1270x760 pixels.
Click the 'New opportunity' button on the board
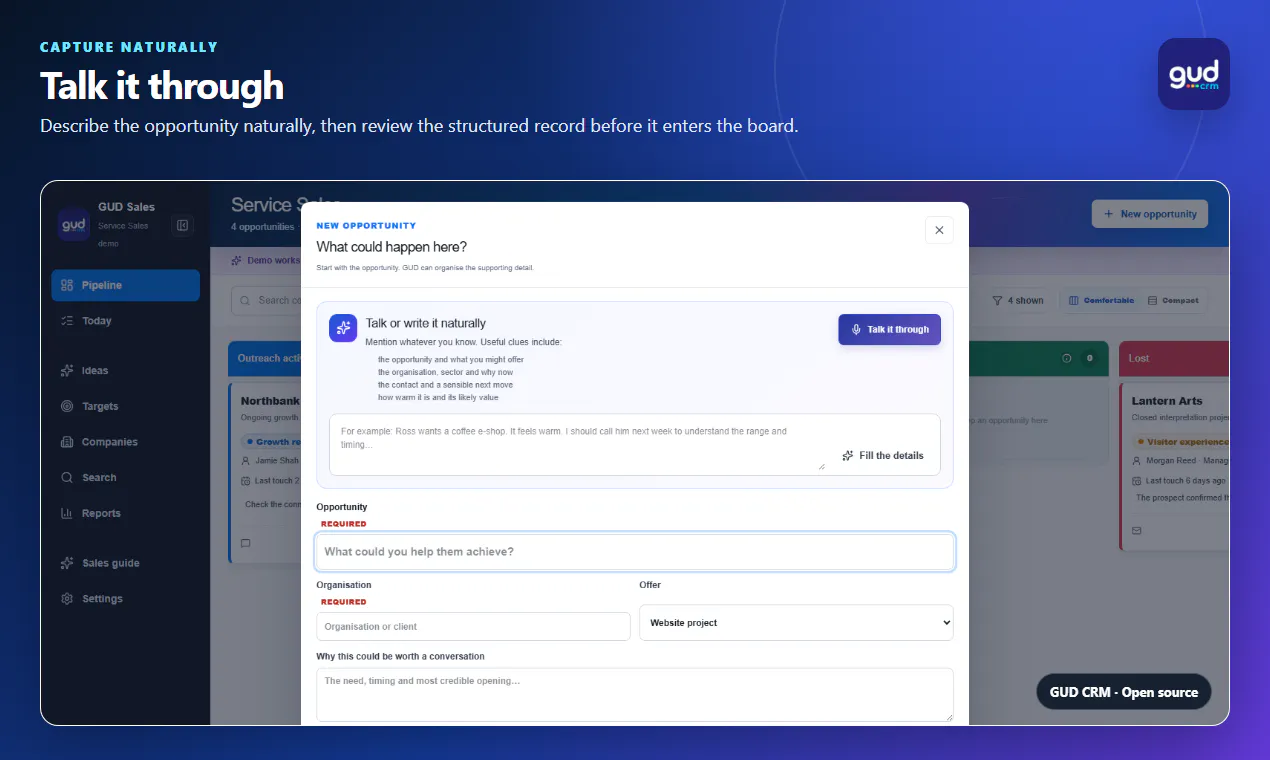(1150, 214)
